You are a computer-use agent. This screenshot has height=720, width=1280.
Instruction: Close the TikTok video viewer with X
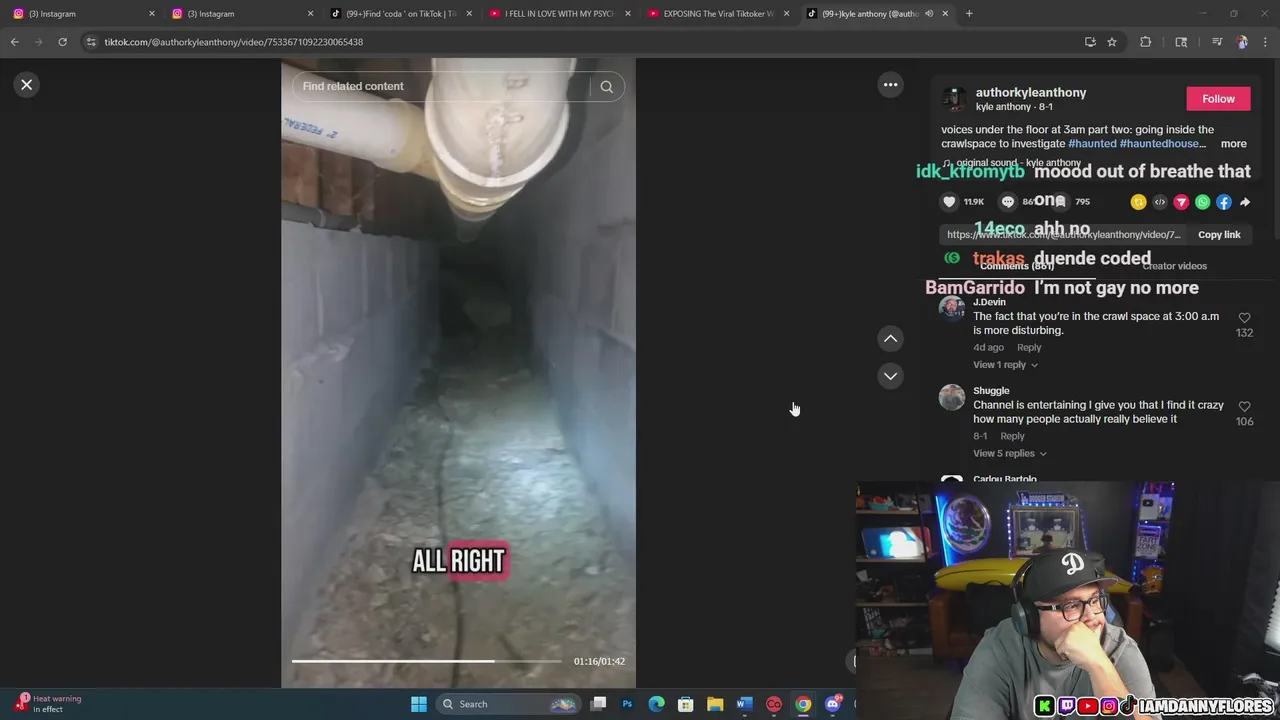pyautogui.click(x=27, y=85)
